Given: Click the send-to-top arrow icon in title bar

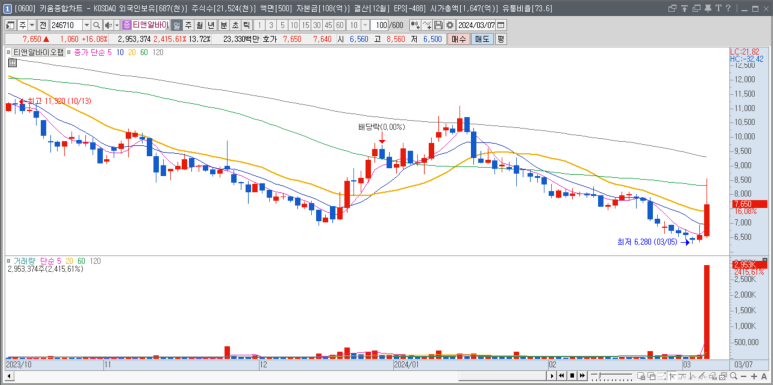Looking at the screenshot, I should [x=684, y=8].
